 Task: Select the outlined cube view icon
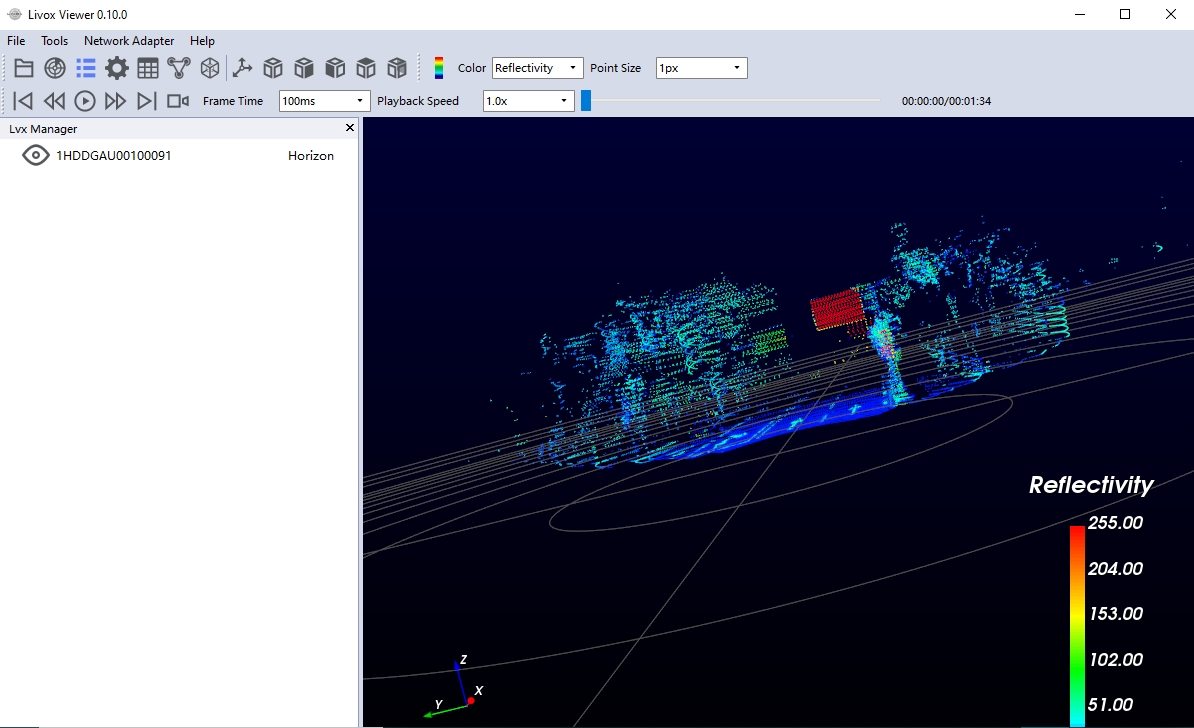point(273,68)
